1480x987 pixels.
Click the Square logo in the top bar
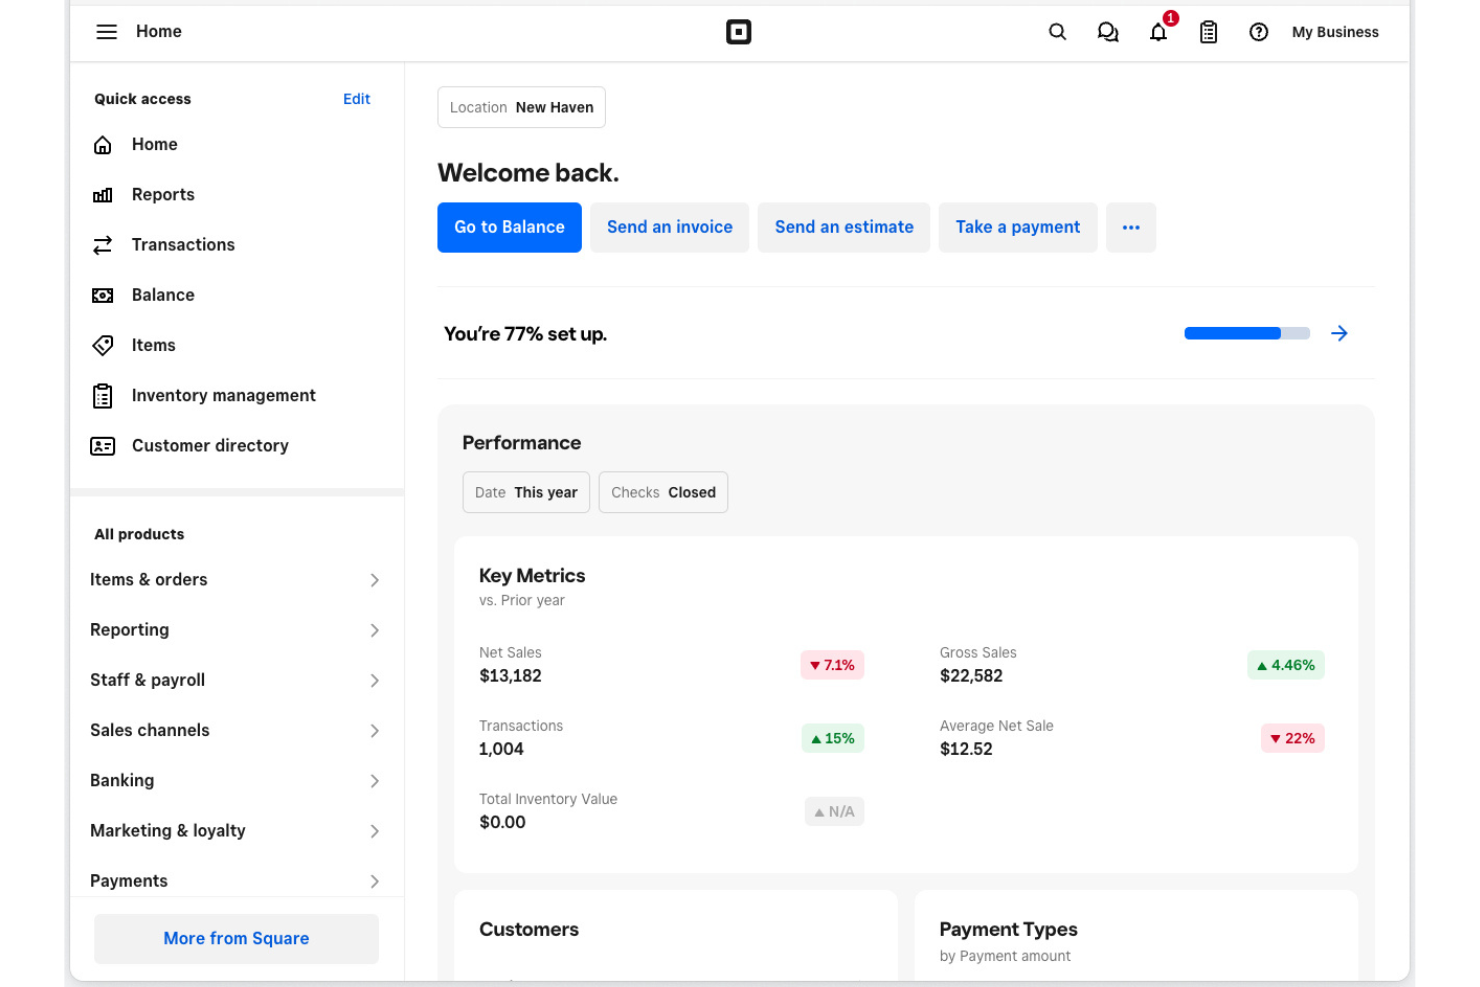(739, 31)
